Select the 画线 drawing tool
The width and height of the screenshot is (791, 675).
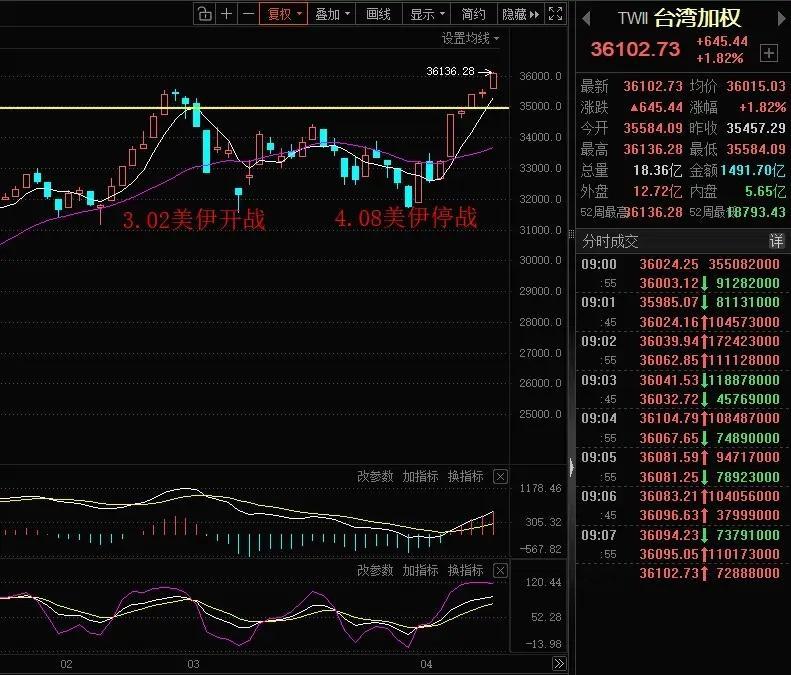(x=378, y=14)
